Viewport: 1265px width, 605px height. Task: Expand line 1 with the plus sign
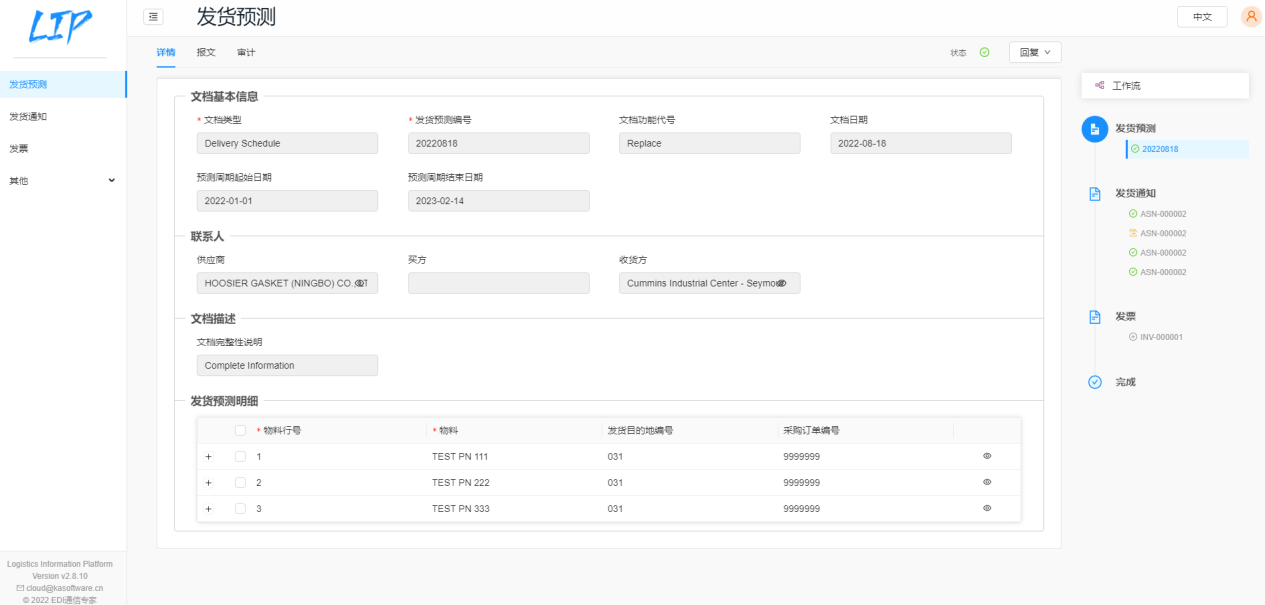click(208, 456)
